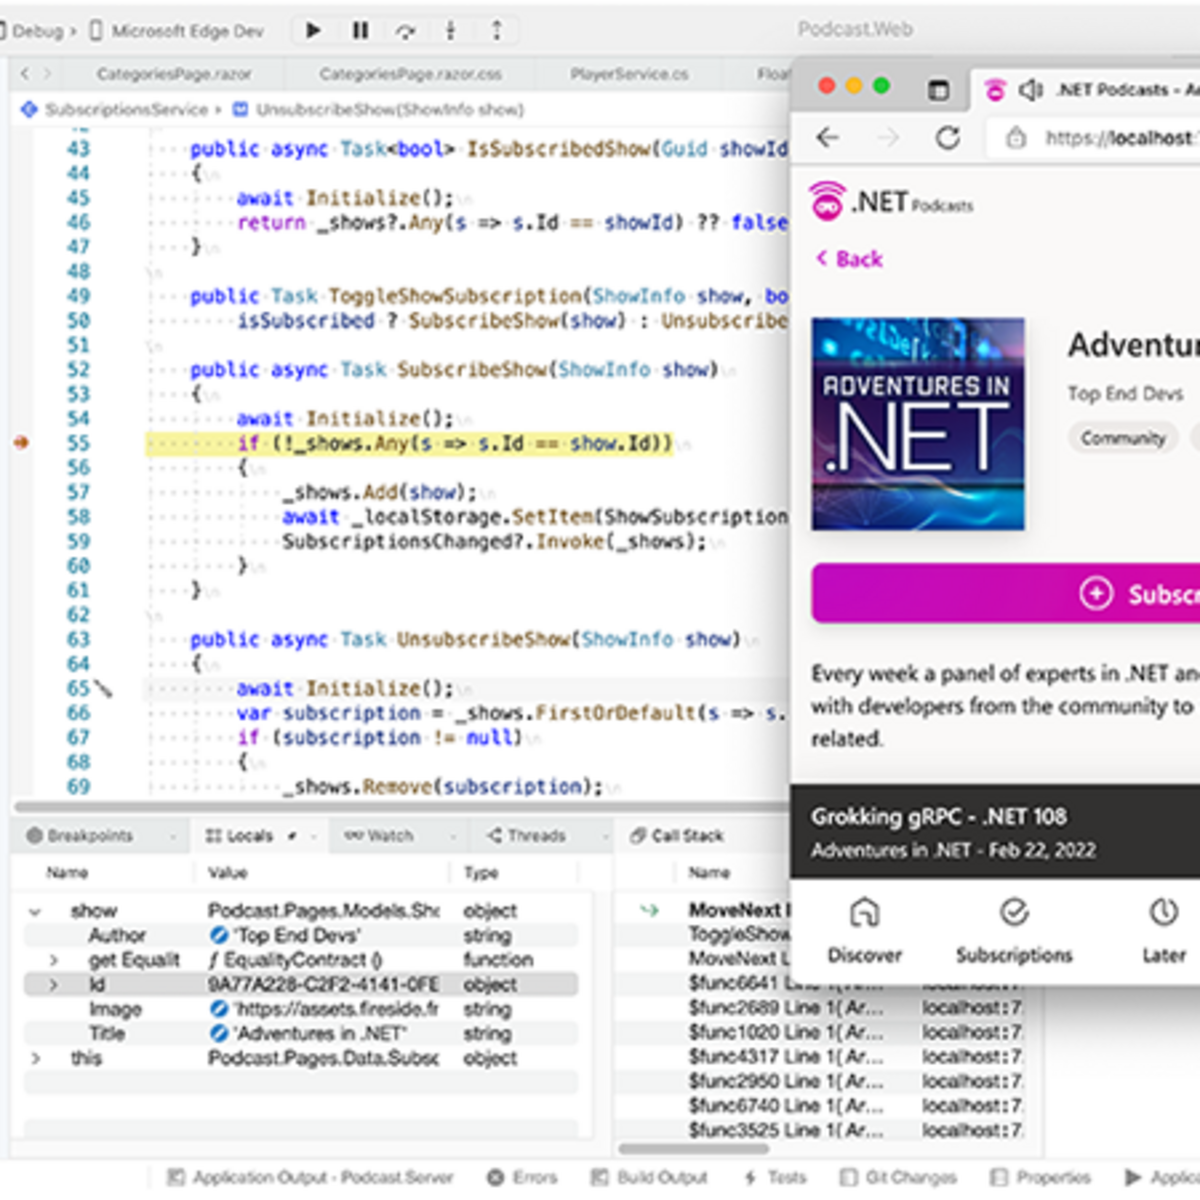Collapse the 'show' variable in Locals
Screen dimensions: 1200x1200
click(x=36, y=910)
